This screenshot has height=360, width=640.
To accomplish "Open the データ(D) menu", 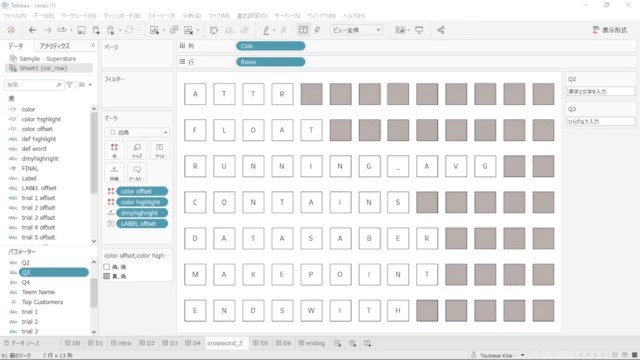I will pyautogui.click(x=44, y=16).
